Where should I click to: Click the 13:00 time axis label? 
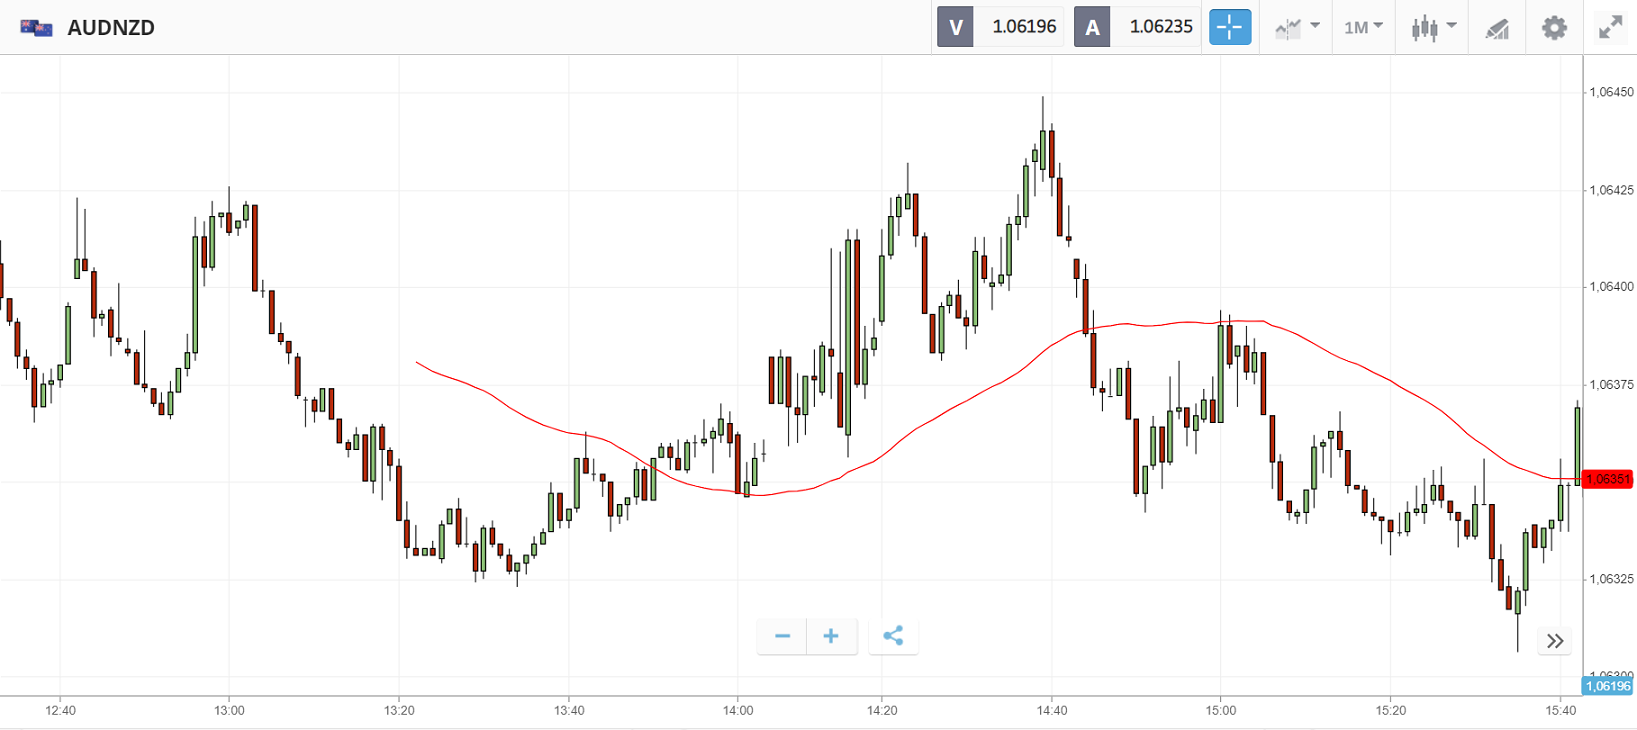[229, 711]
